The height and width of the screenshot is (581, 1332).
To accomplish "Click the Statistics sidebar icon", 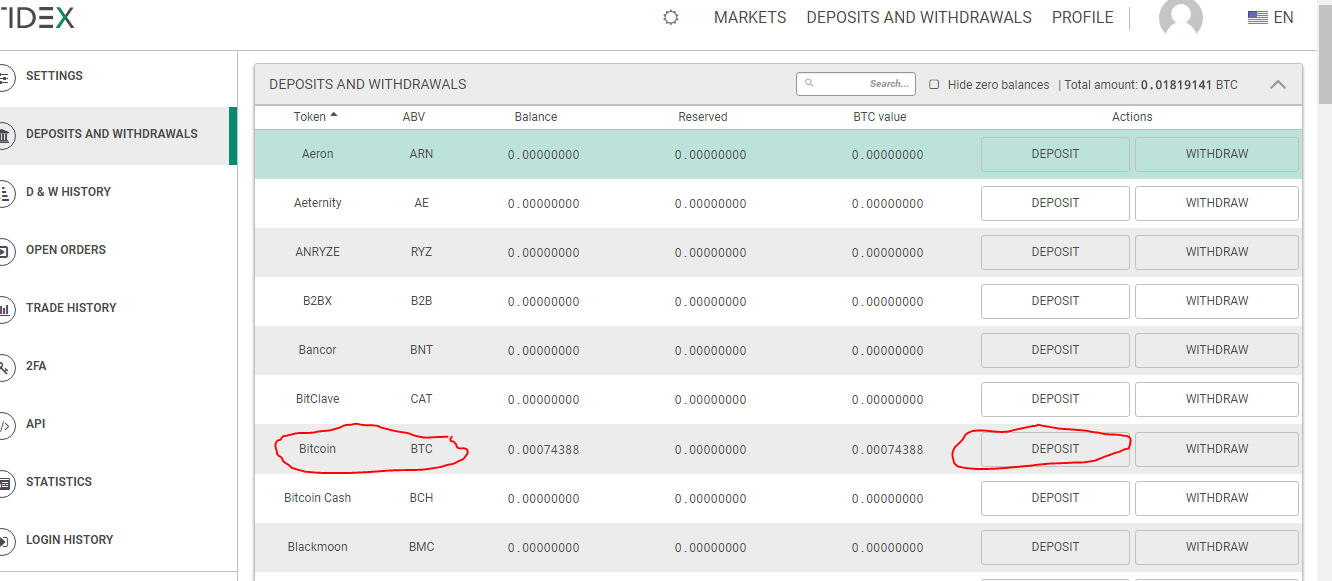I will tap(6, 482).
